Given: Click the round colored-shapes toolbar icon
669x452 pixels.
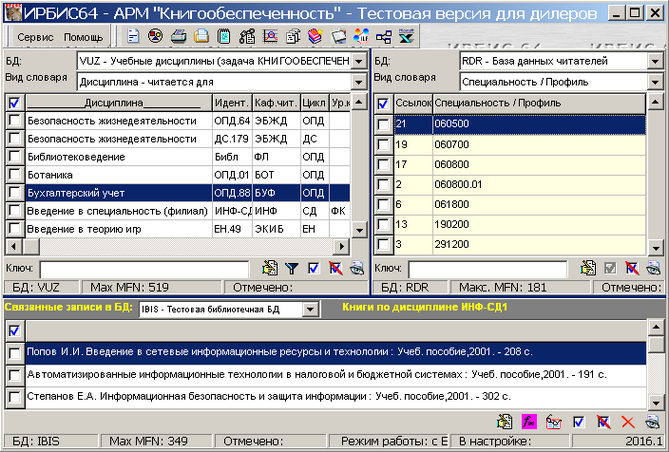Looking at the screenshot, I should [155, 36].
